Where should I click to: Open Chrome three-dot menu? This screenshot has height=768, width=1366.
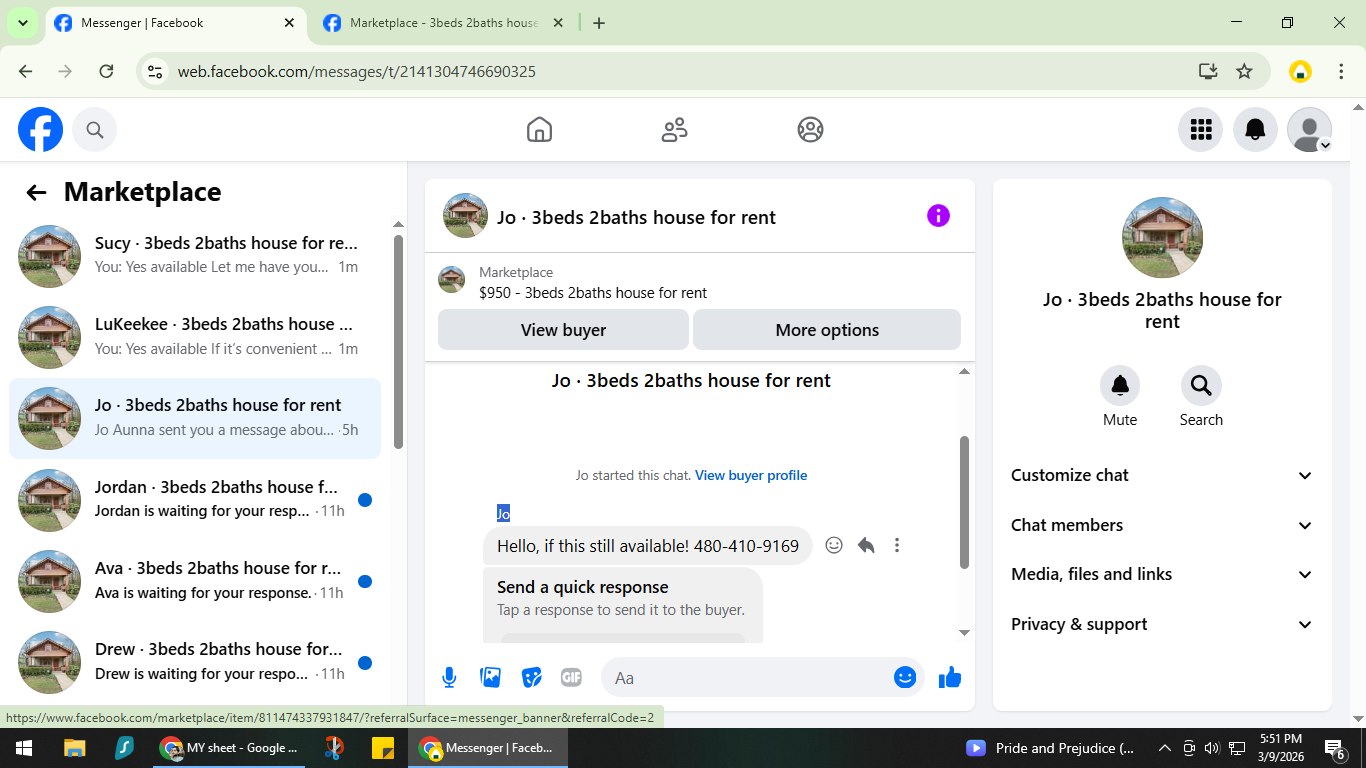pyautogui.click(x=1341, y=71)
